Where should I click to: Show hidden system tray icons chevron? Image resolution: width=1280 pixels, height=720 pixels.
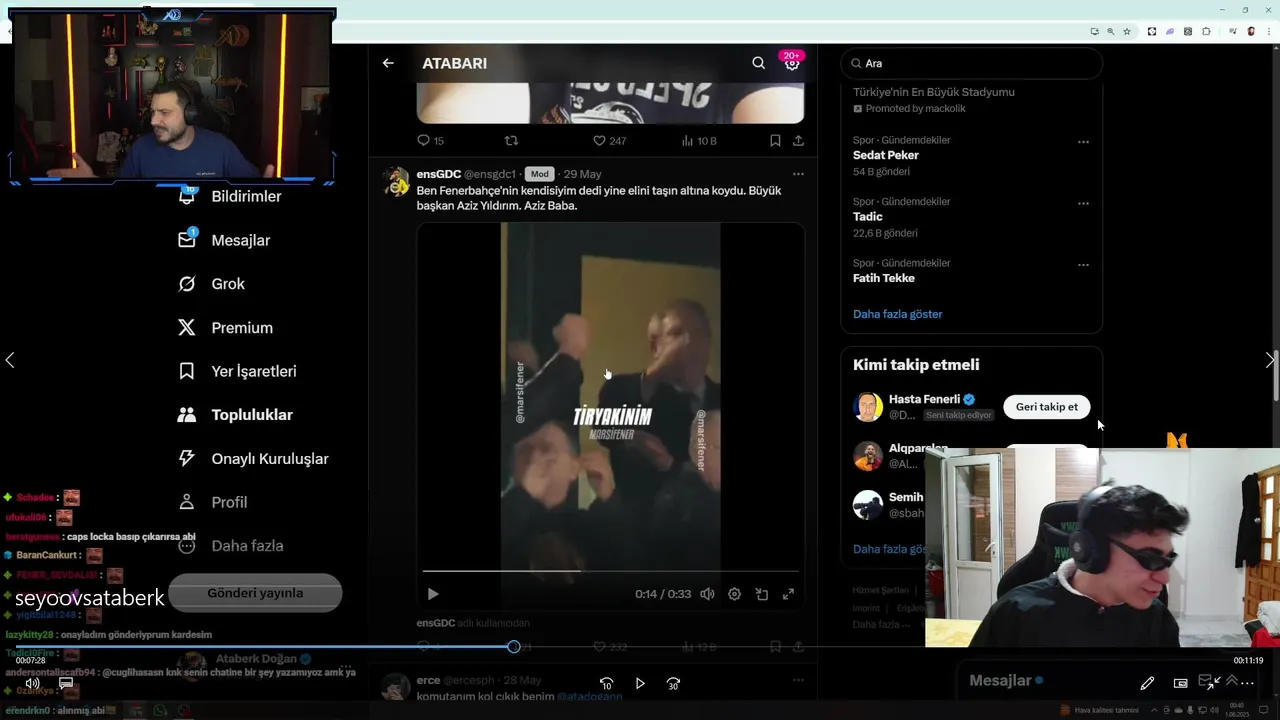(x=1152, y=710)
